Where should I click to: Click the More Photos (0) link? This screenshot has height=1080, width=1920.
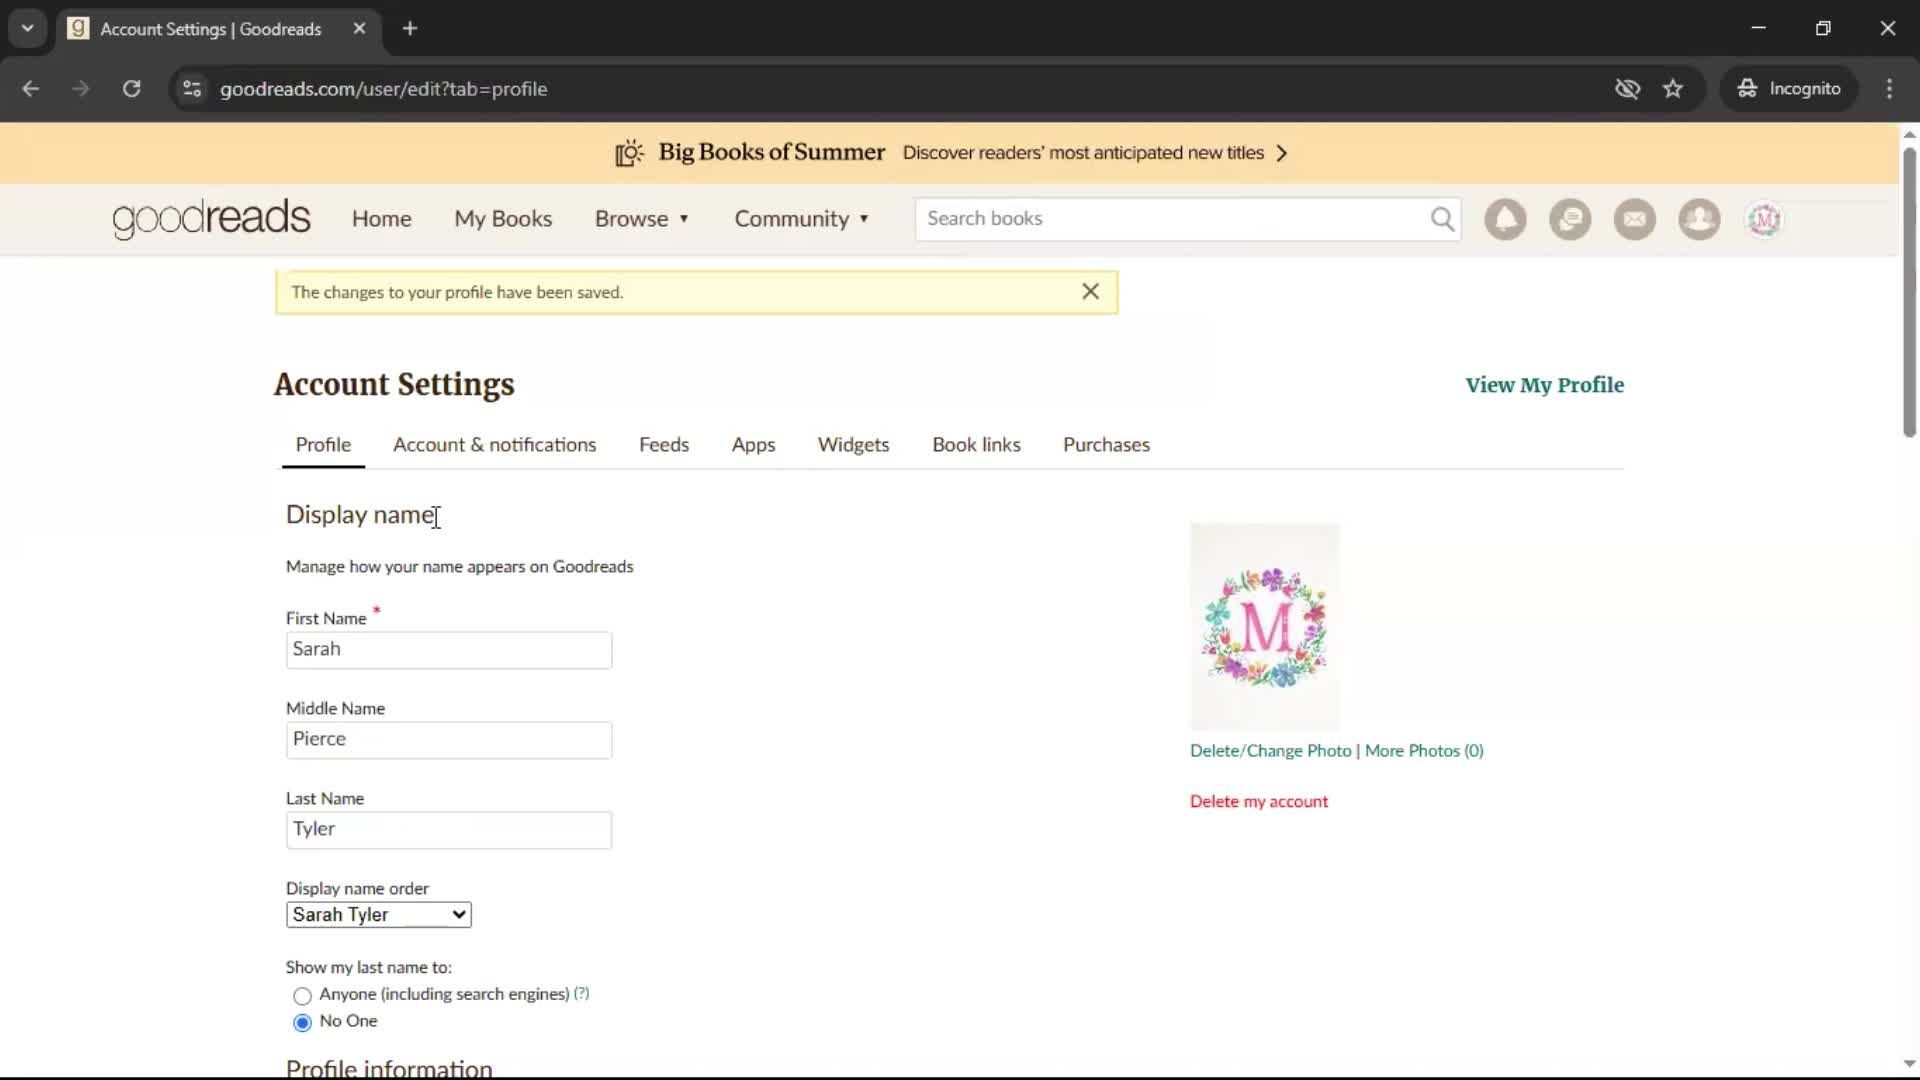[x=1424, y=751]
